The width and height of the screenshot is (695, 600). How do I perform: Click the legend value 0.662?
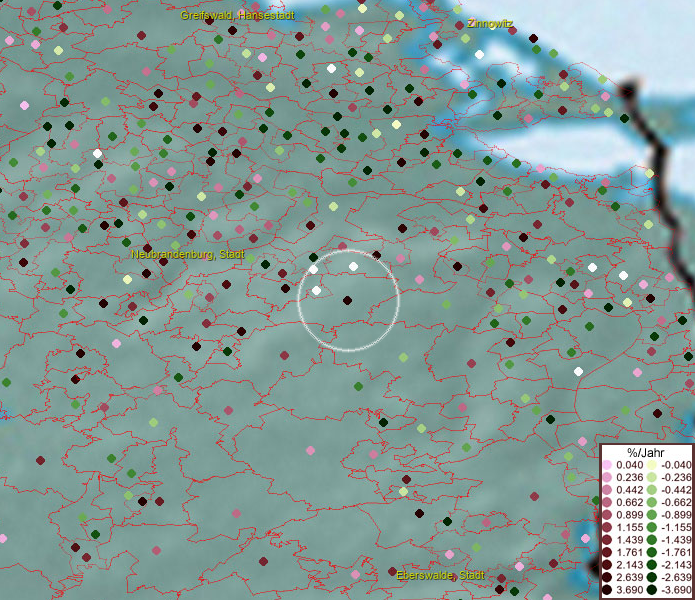coord(630,503)
